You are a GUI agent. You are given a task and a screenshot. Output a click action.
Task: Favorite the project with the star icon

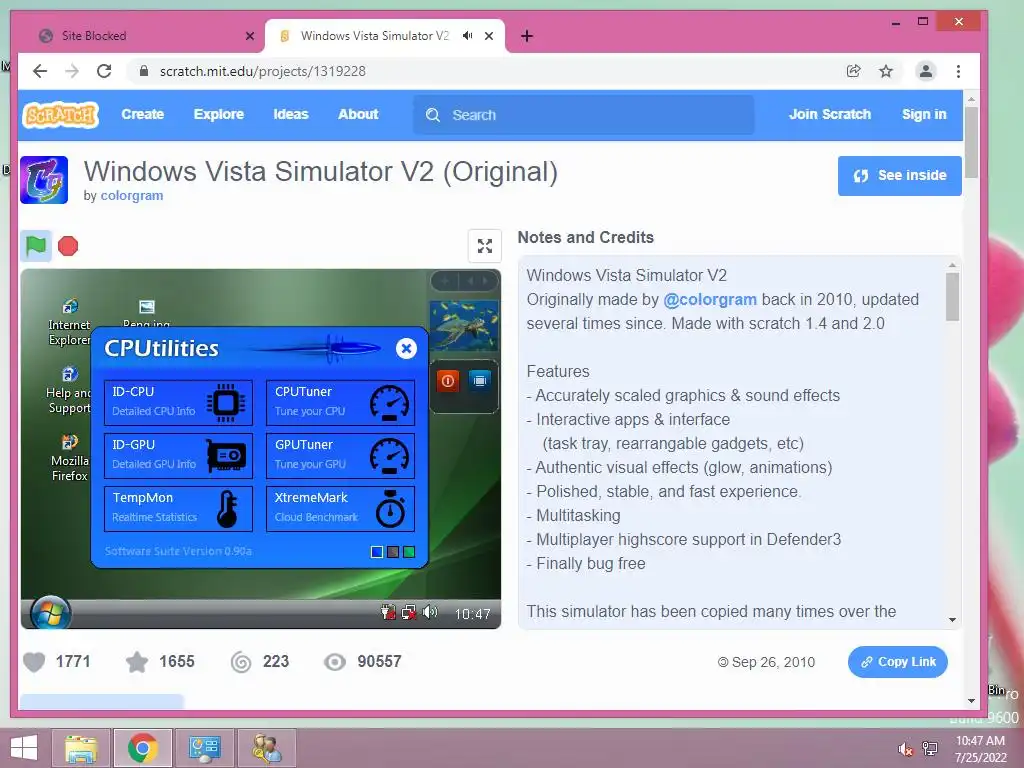(x=137, y=662)
